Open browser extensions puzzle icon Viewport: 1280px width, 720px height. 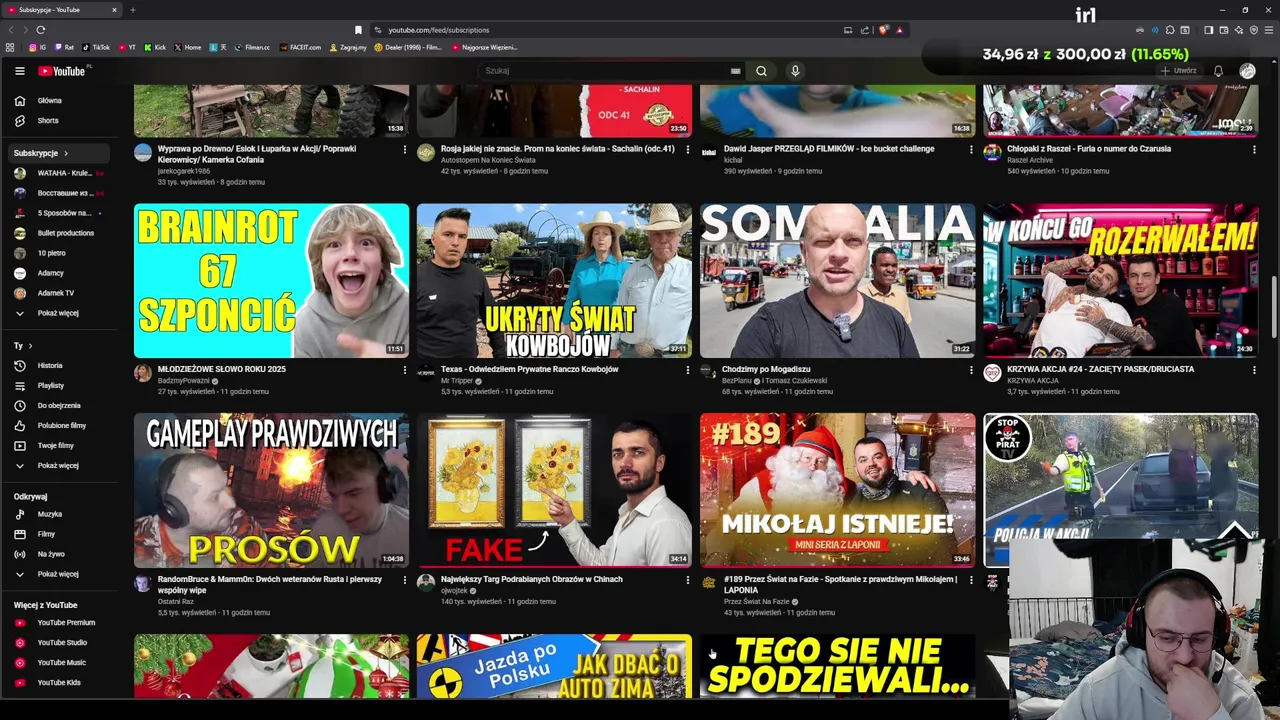point(1171,30)
